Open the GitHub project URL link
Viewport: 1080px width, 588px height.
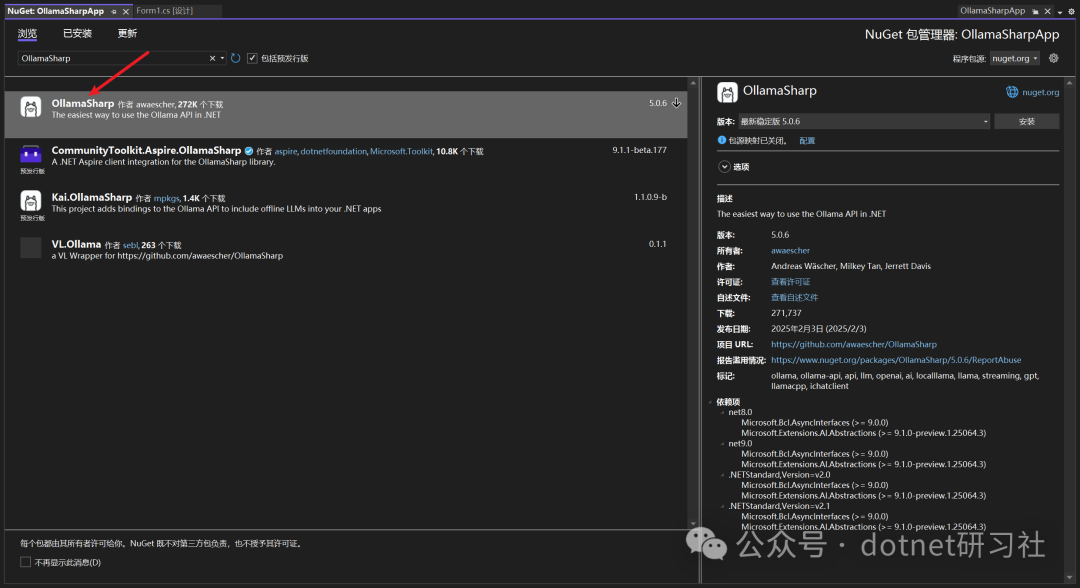point(853,344)
